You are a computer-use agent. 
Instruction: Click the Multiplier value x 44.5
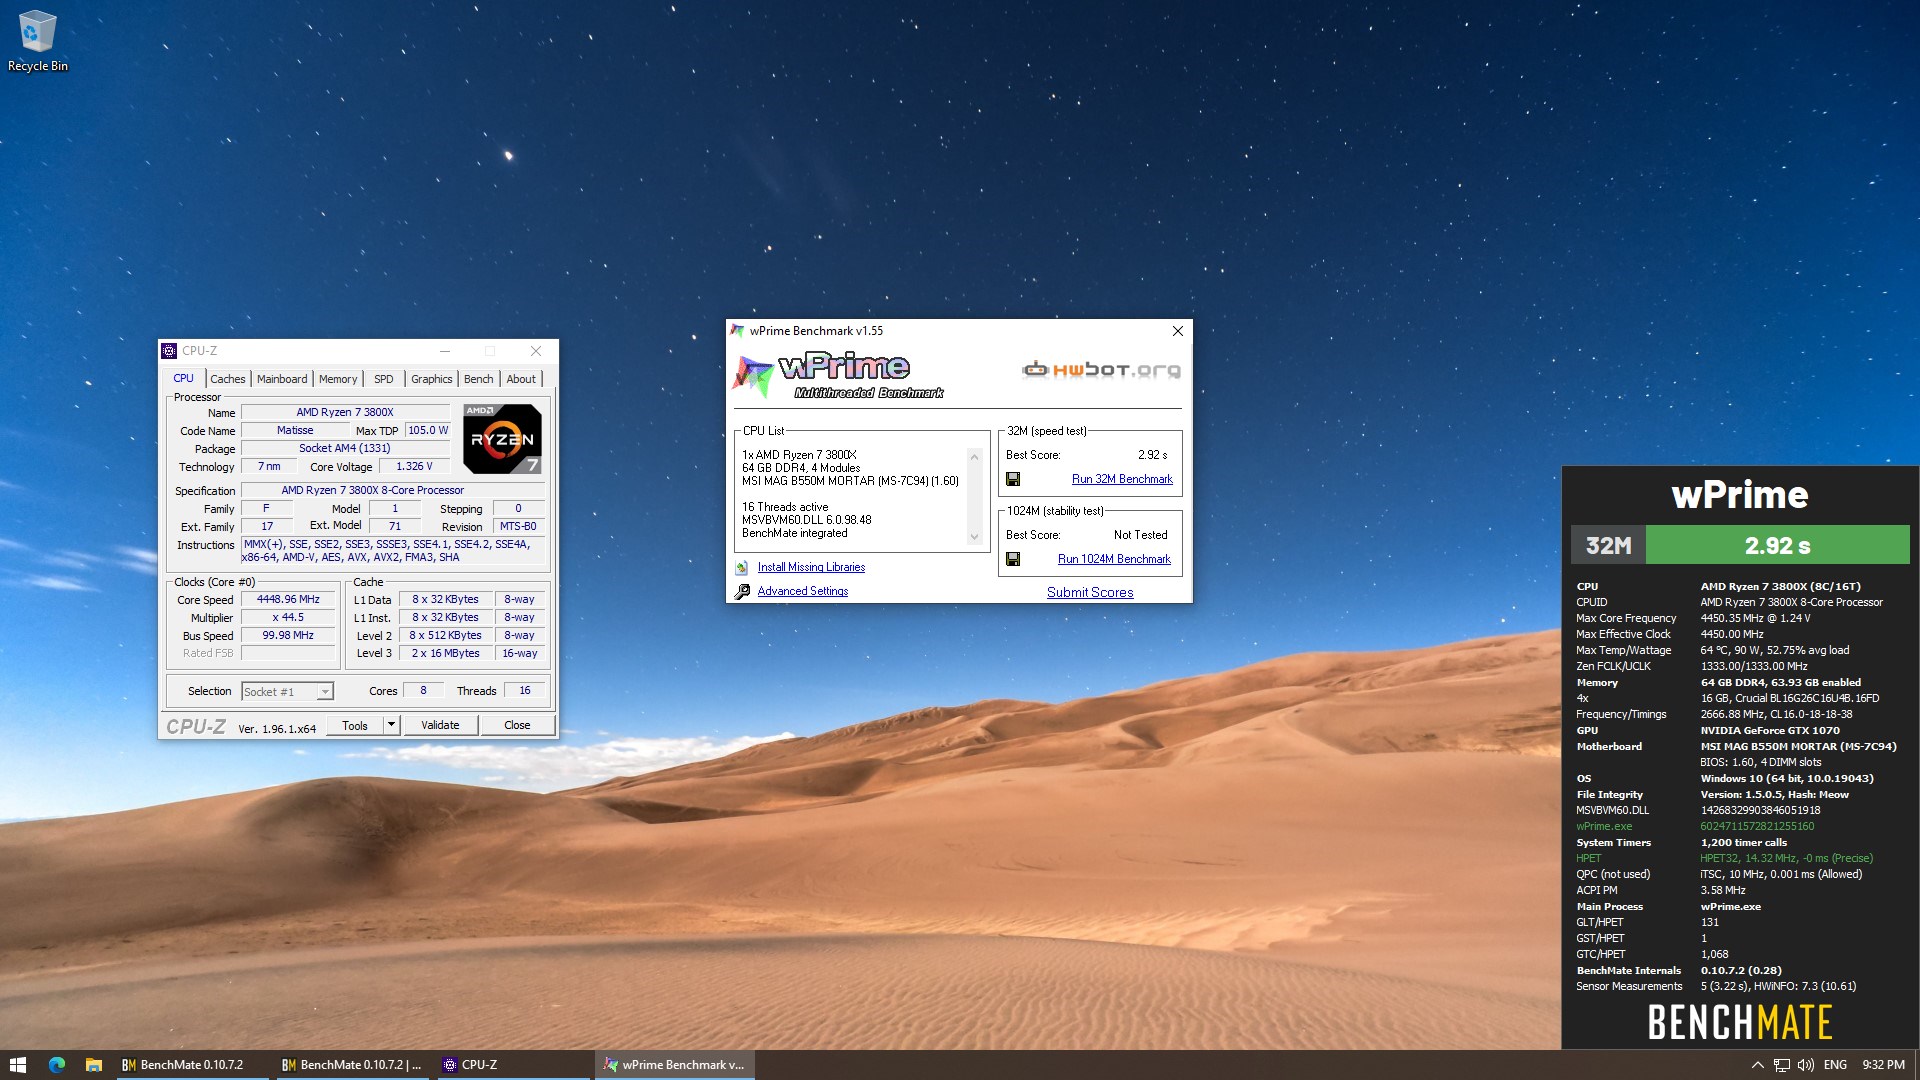[288, 617]
